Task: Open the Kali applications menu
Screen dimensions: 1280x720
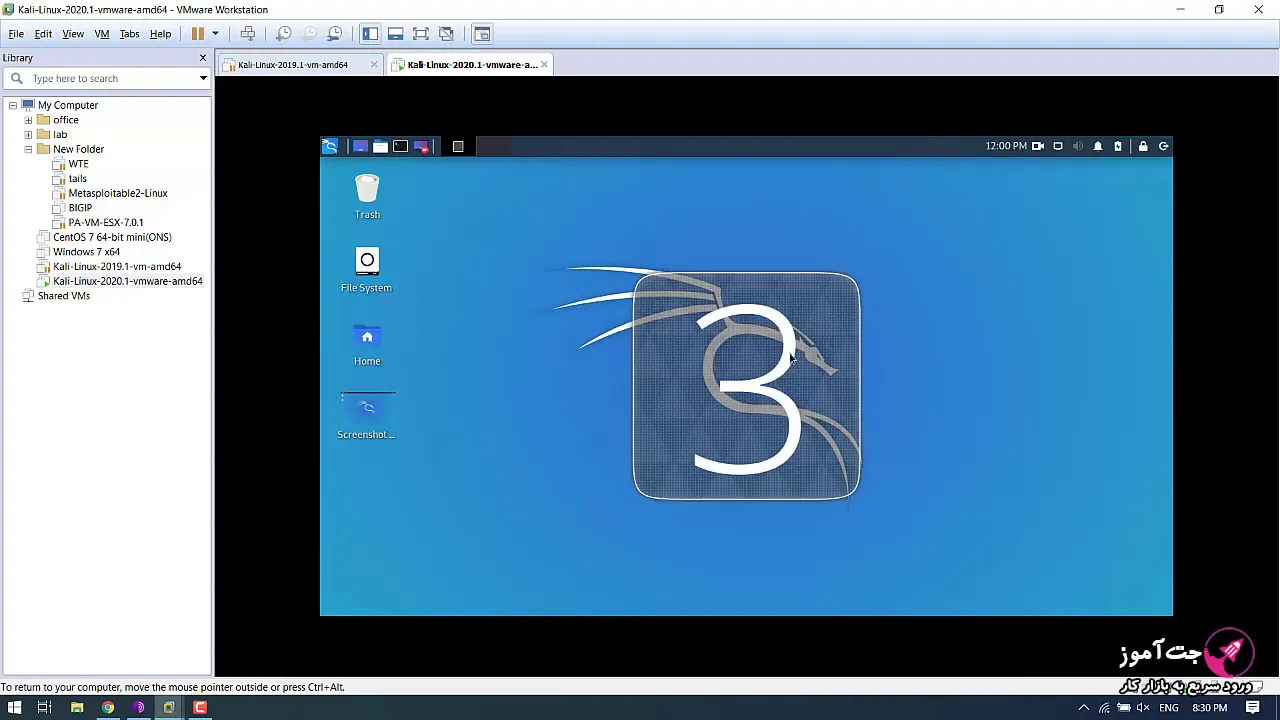Action: click(330, 146)
